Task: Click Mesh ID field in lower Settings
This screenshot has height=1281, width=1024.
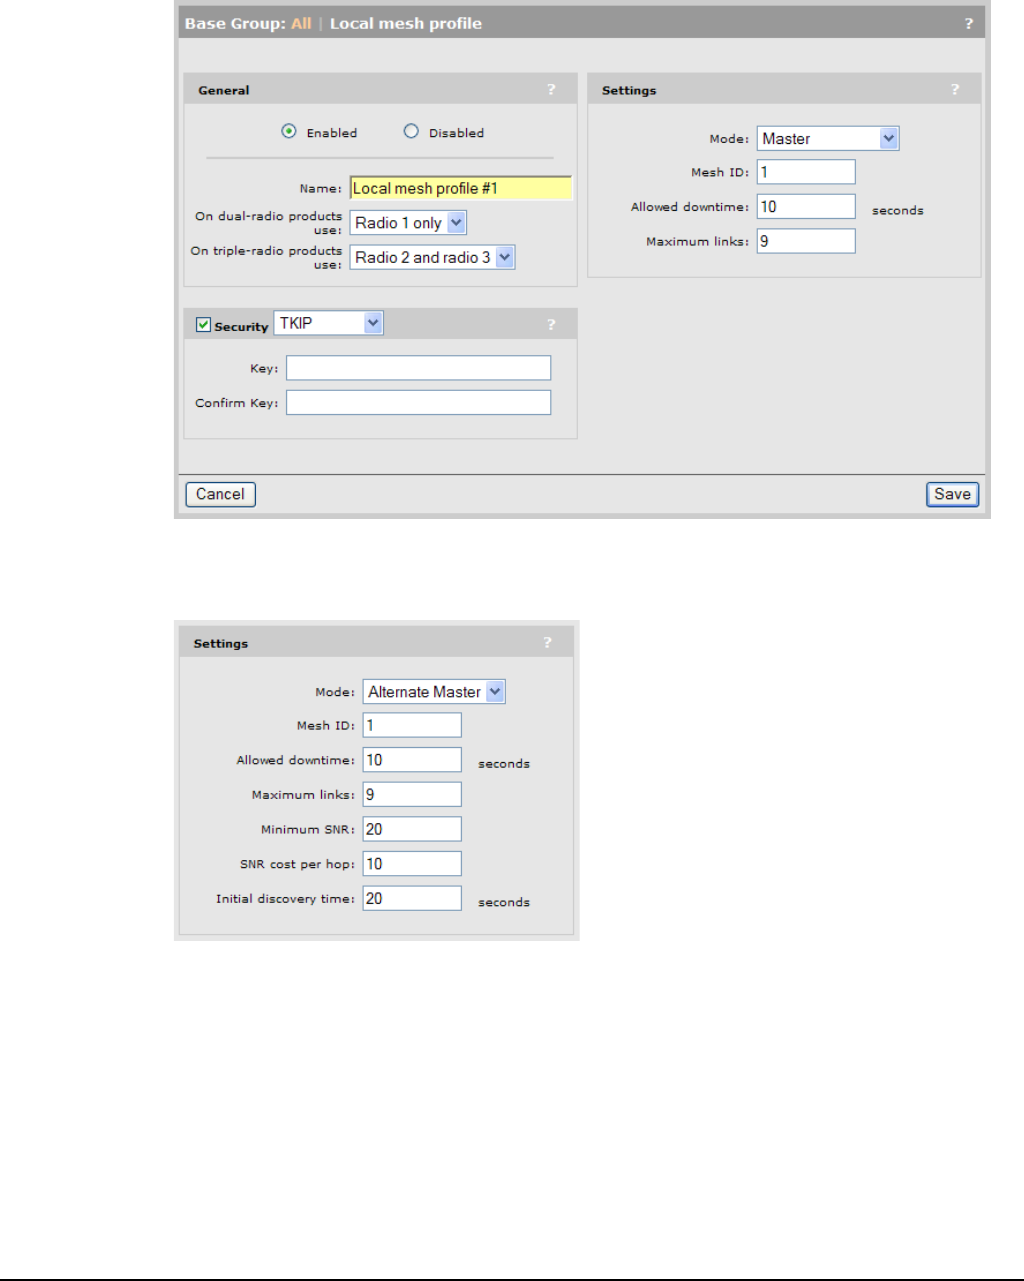Action: click(x=412, y=725)
